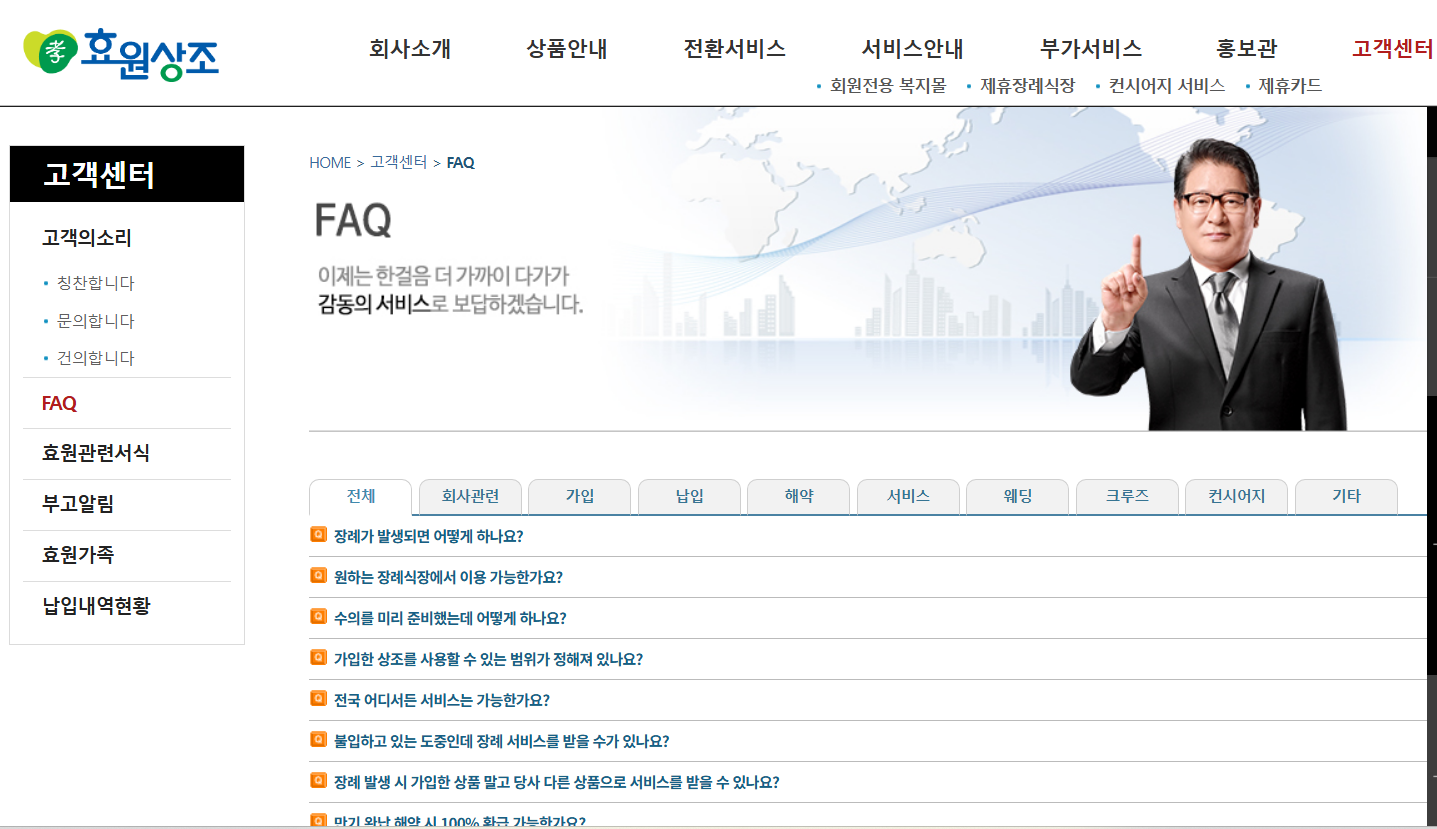Open 상품안내 main menu

pyautogui.click(x=567, y=49)
